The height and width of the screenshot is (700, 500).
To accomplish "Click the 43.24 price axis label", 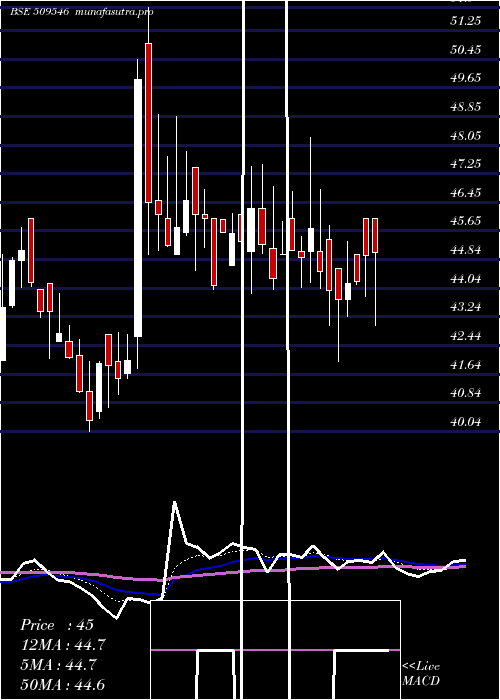I will pos(466,307).
